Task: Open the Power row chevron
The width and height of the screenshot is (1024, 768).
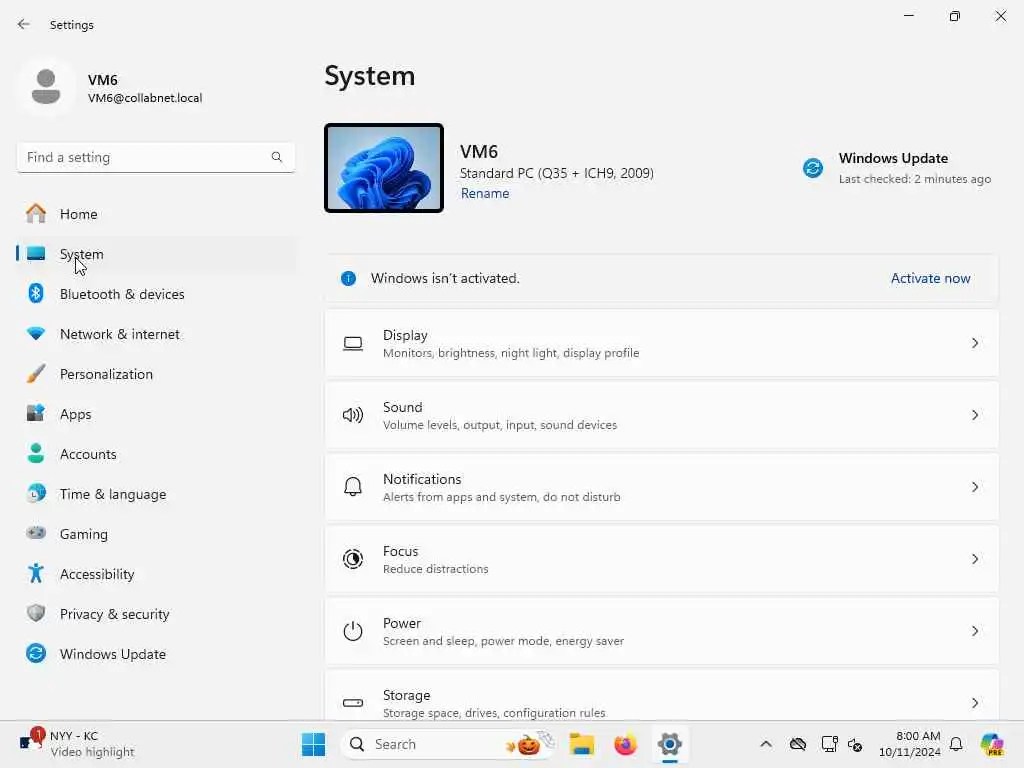Action: point(974,631)
